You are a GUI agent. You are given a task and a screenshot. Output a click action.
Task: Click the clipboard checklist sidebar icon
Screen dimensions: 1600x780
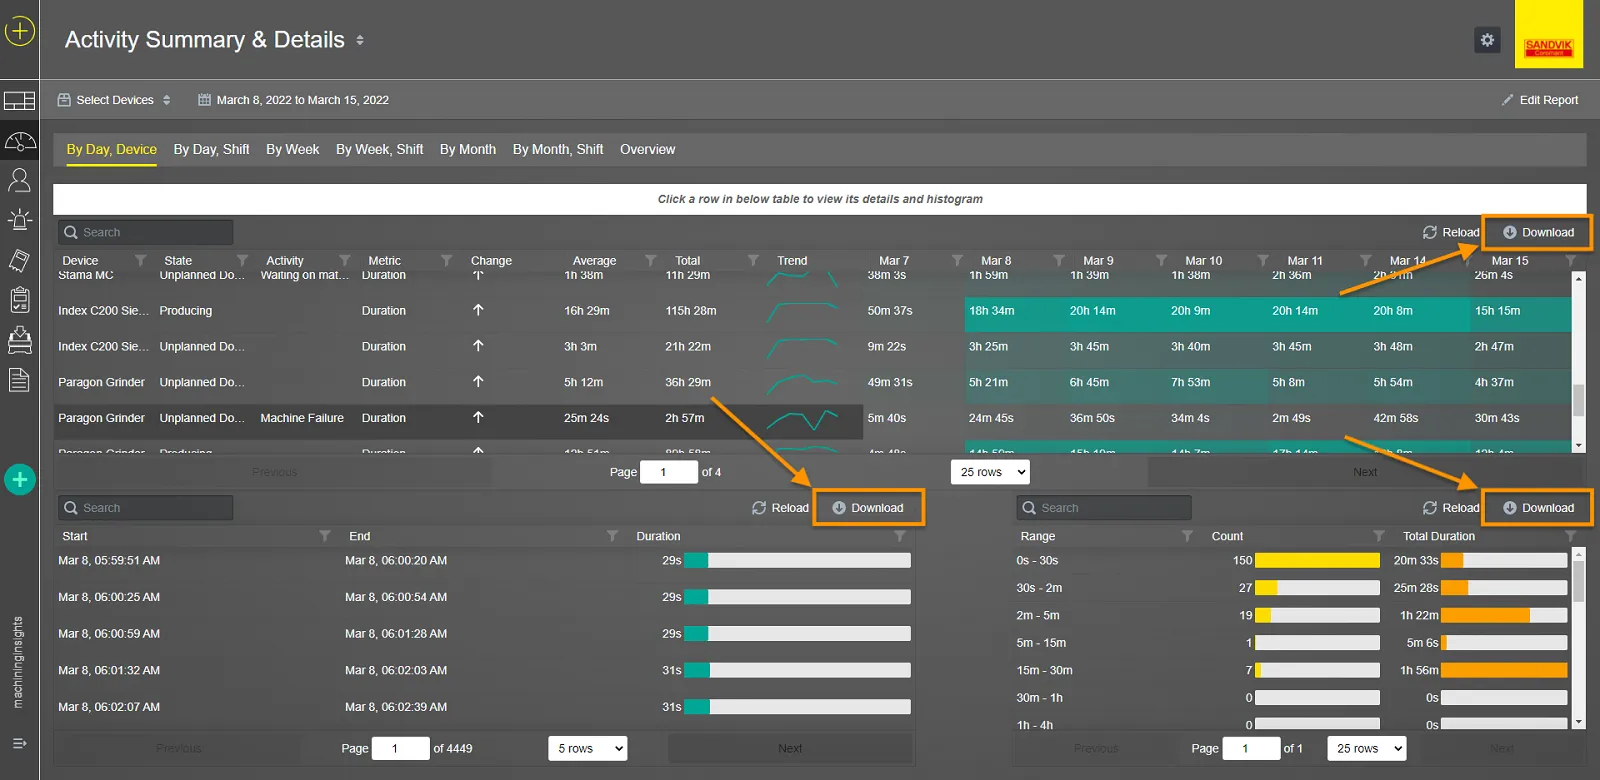click(19, 299)
